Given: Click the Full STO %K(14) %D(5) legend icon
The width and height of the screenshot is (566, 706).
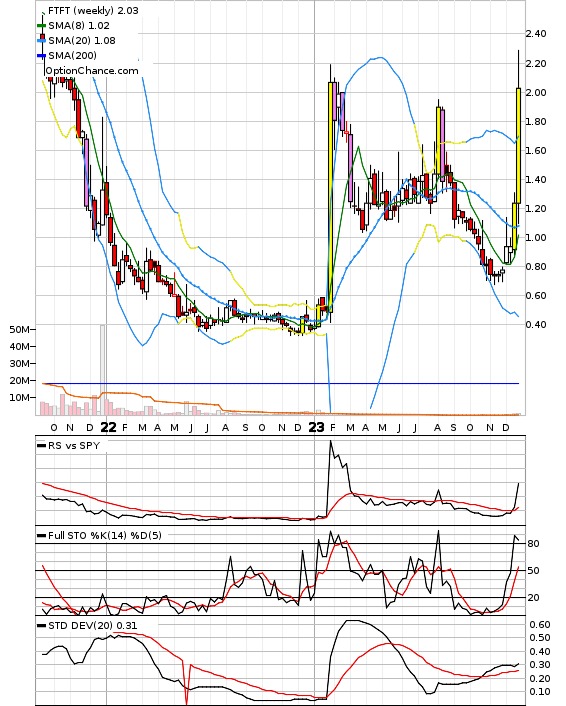Looking at the screenshot, I should pos(41,536).
